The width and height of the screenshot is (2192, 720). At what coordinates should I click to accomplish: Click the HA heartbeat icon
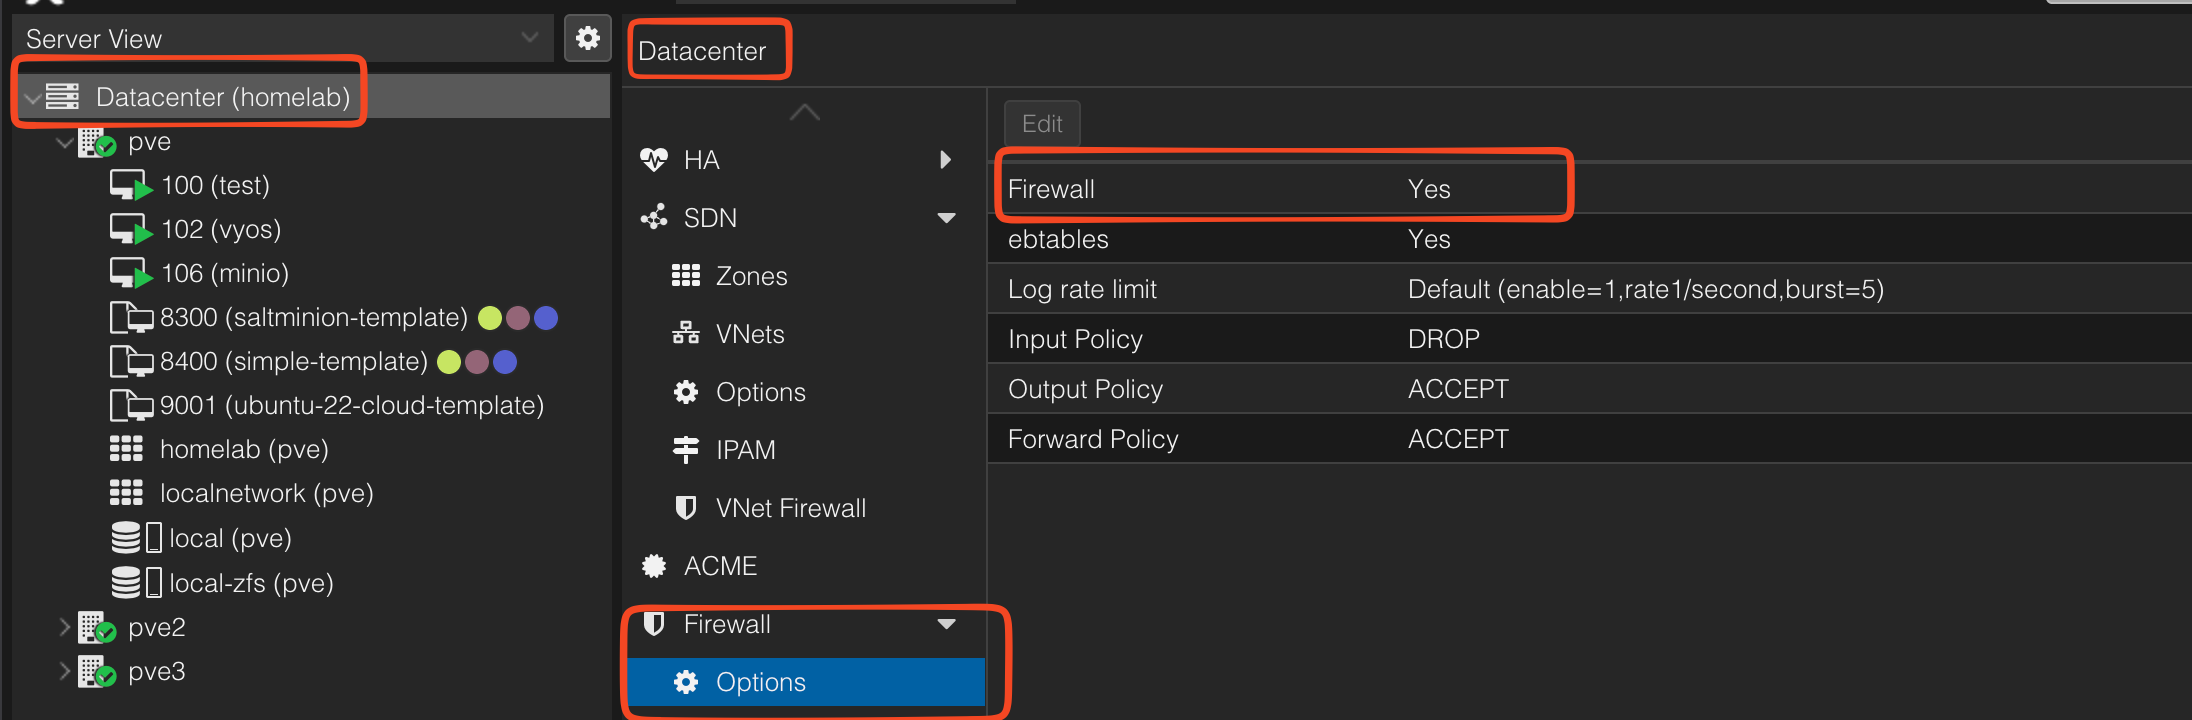pyautogui.click(x=654, y=160)
